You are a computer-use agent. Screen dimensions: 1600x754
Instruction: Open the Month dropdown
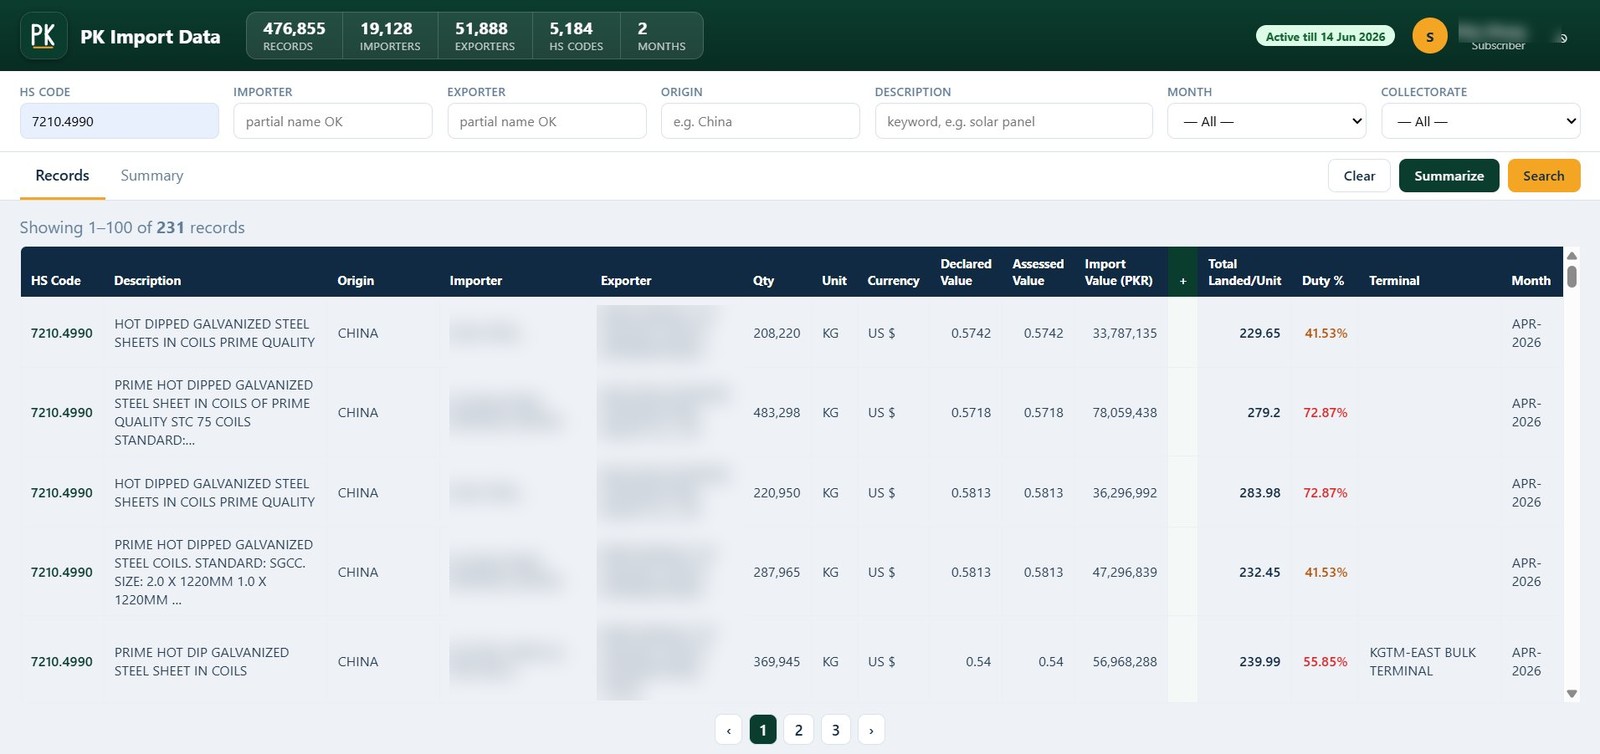coord(1267,121)
